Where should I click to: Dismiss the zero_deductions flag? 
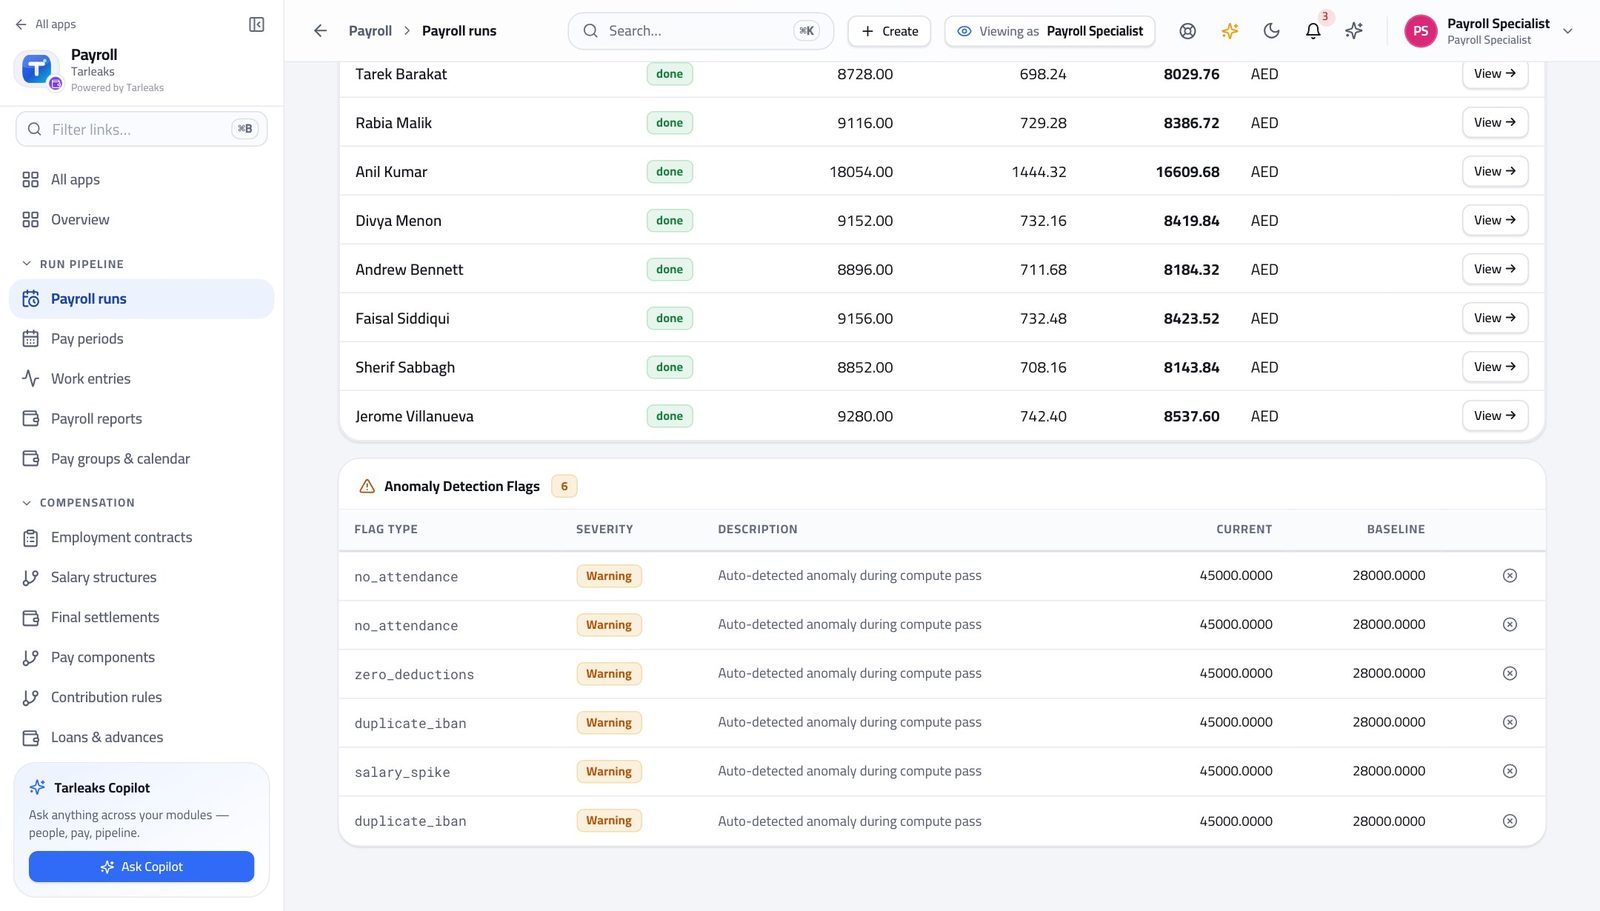point(1510,674)
